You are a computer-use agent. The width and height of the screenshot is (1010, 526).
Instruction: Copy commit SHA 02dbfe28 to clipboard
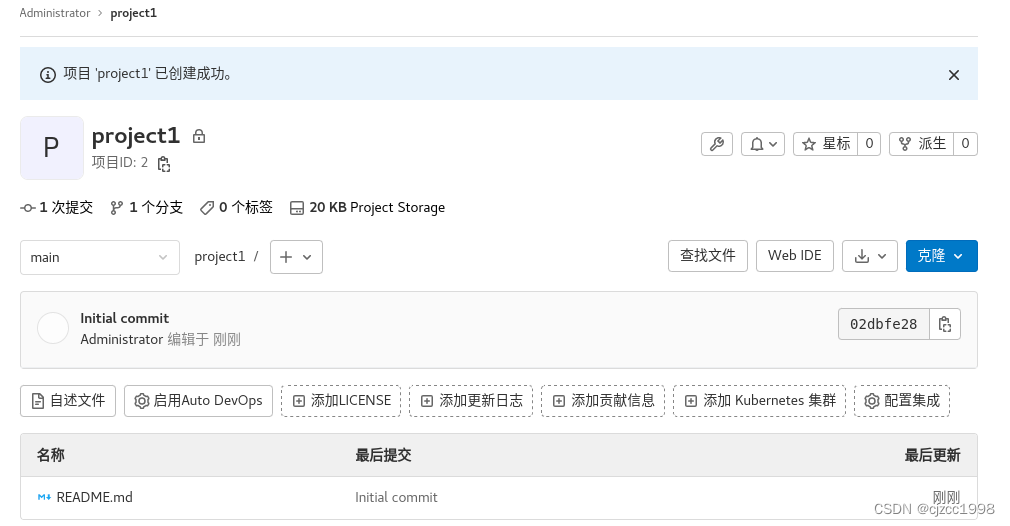click(x=945, y=324)
